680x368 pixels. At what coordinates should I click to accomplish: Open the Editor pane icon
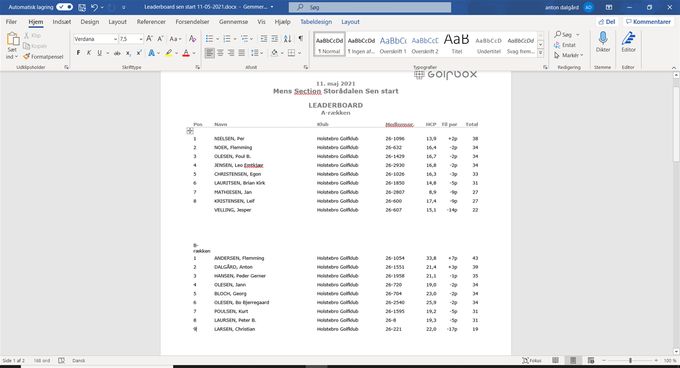pyautogui.click(x=628, y=42)
